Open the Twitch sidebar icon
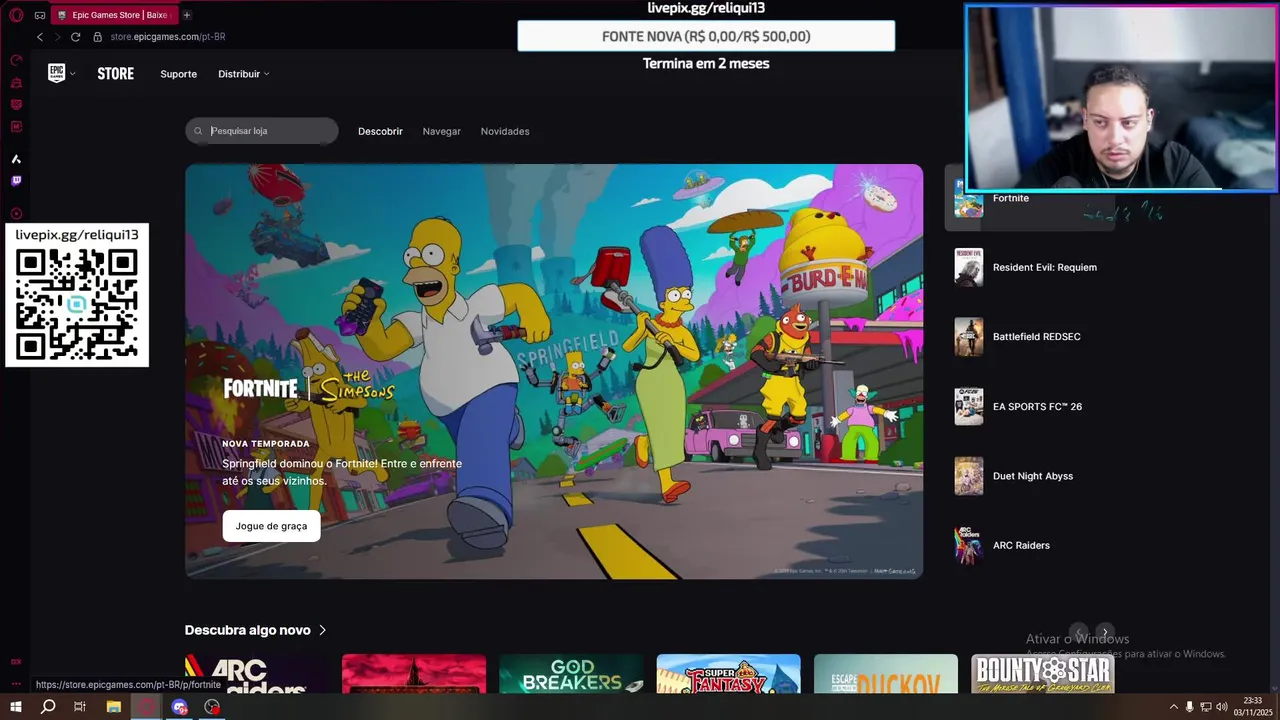1280x720 pixels. [x=16, y=181]
